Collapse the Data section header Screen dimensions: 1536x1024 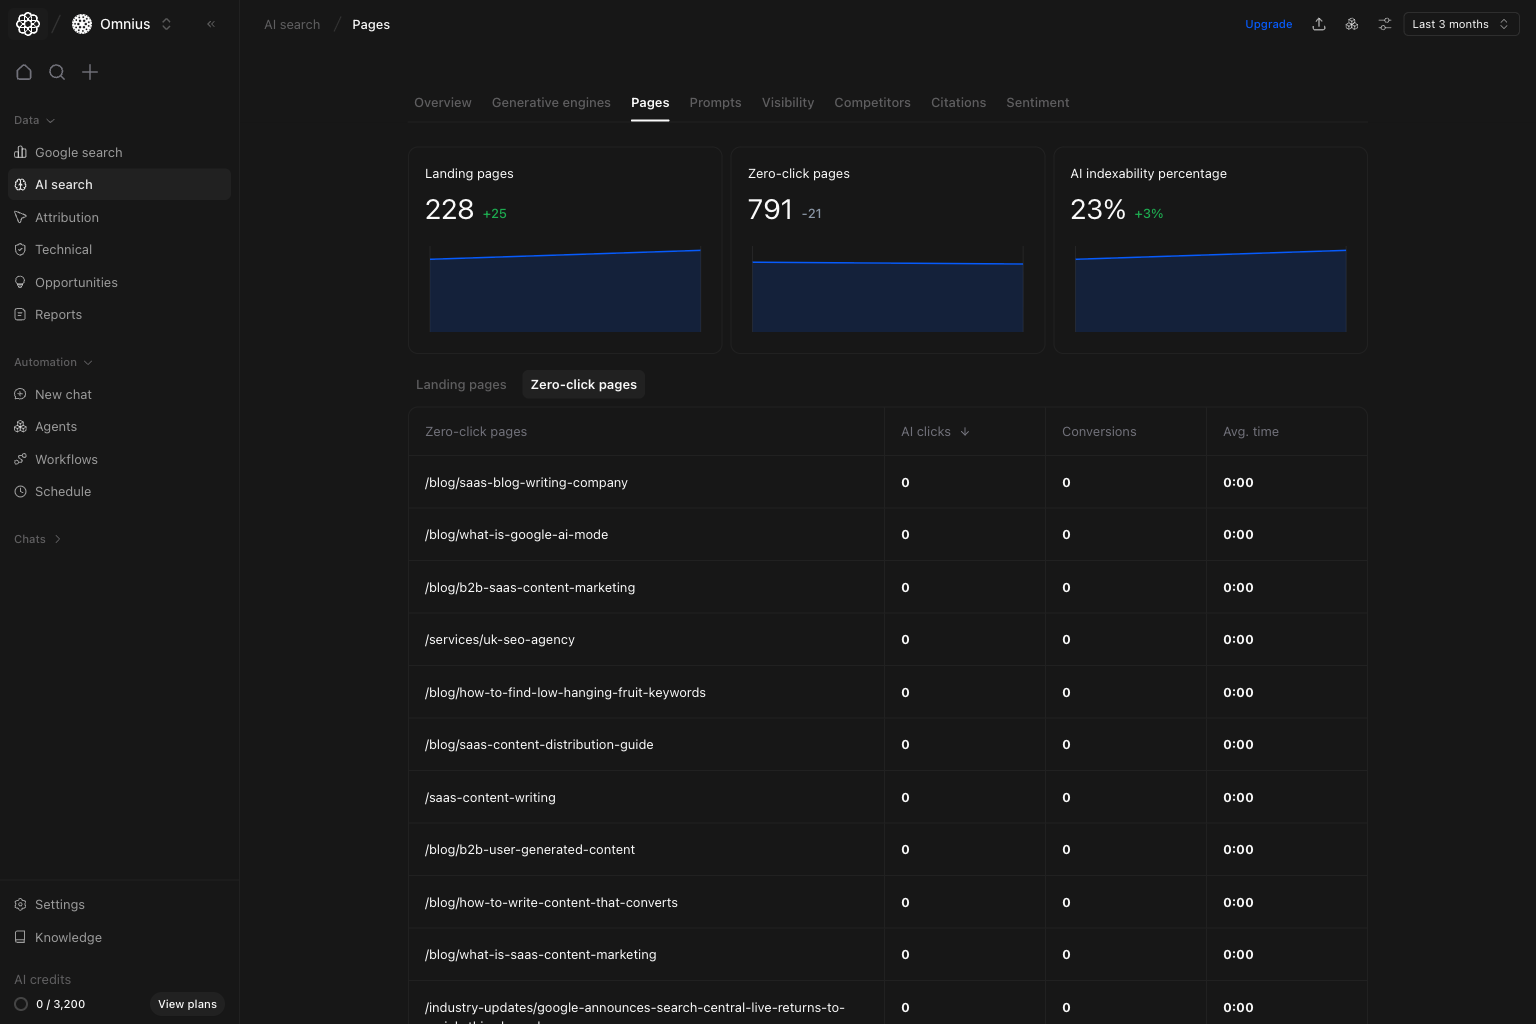tap(33, 120)
